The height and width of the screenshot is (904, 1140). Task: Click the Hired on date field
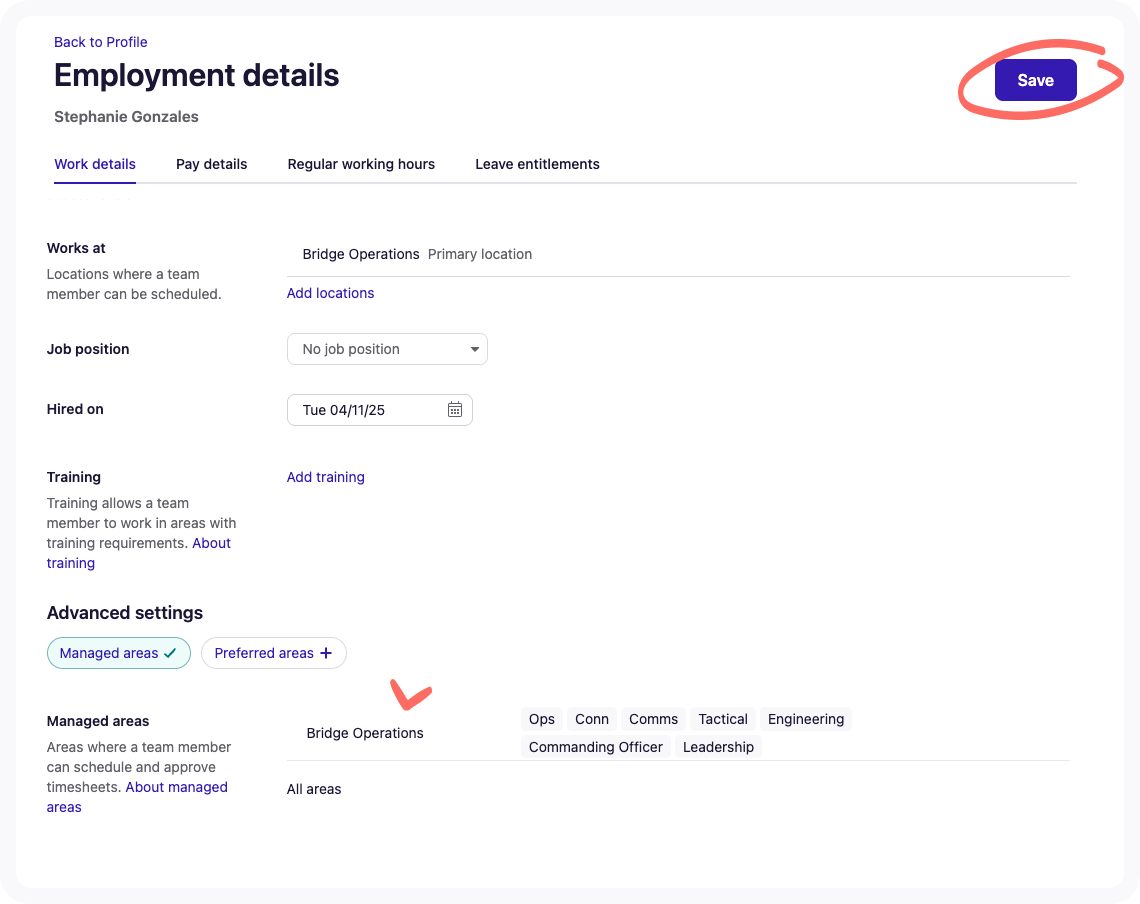(380, 410)
